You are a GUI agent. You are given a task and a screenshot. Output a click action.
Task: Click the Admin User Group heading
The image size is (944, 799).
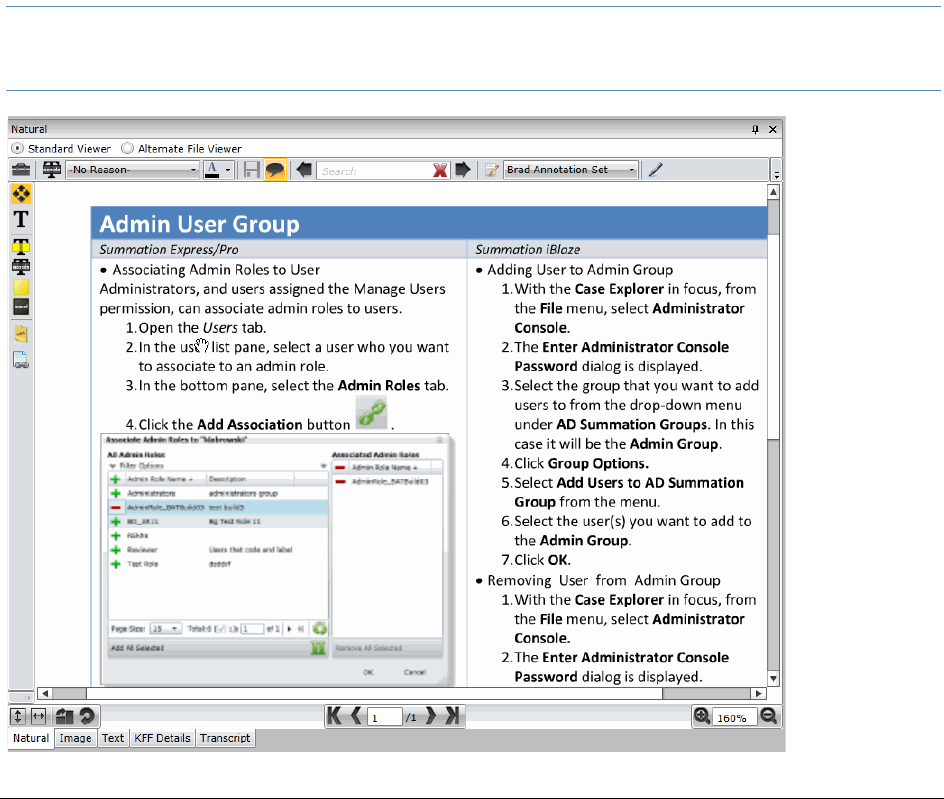(x=199, y=224)
